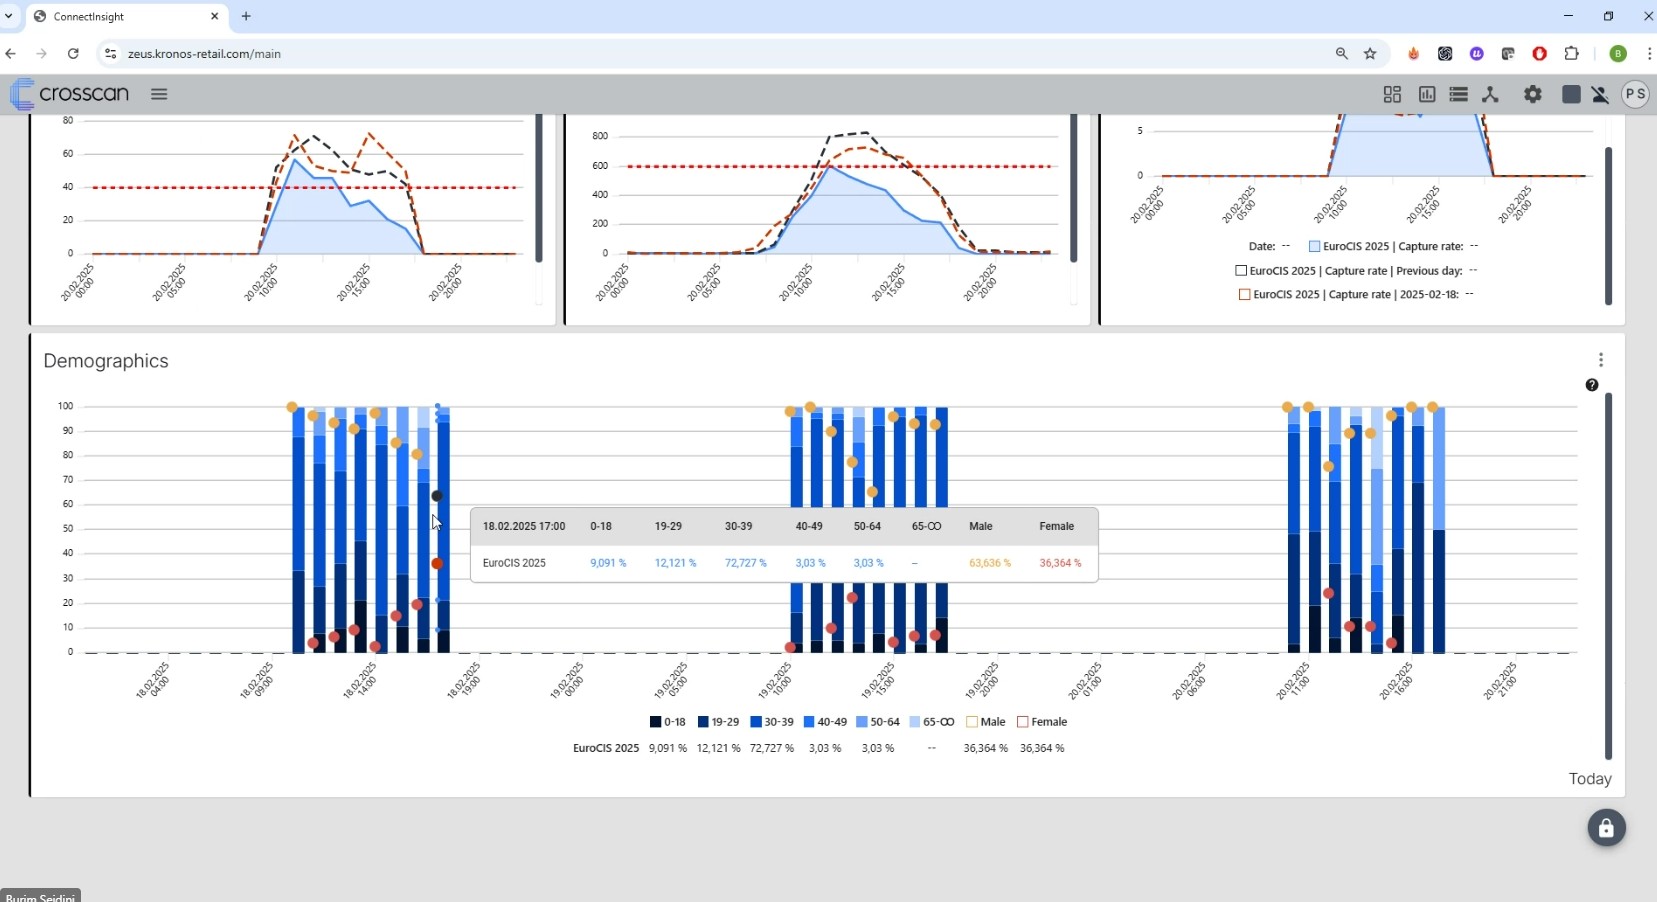Open Chrome tab search dropdown arrow
Screen dimensions: 1657x902
9,16
